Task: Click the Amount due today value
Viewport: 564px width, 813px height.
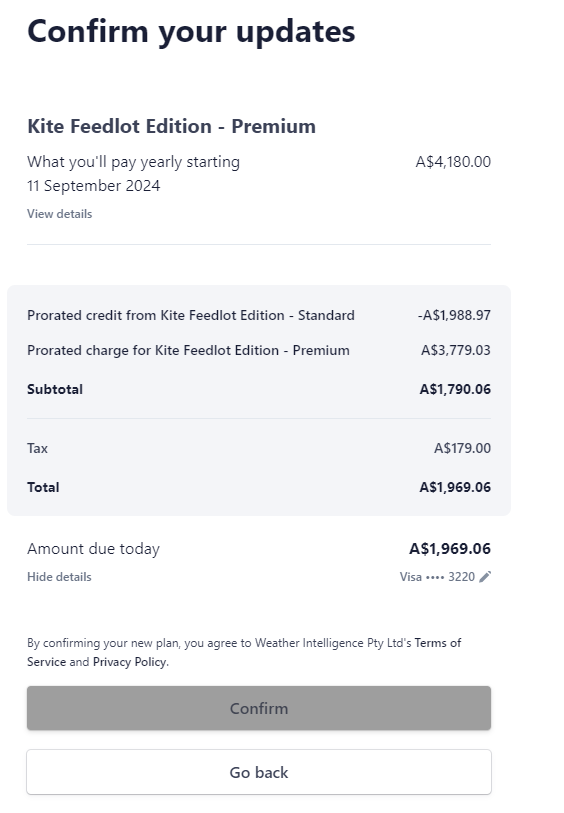Action: click(x=450, y=549)
